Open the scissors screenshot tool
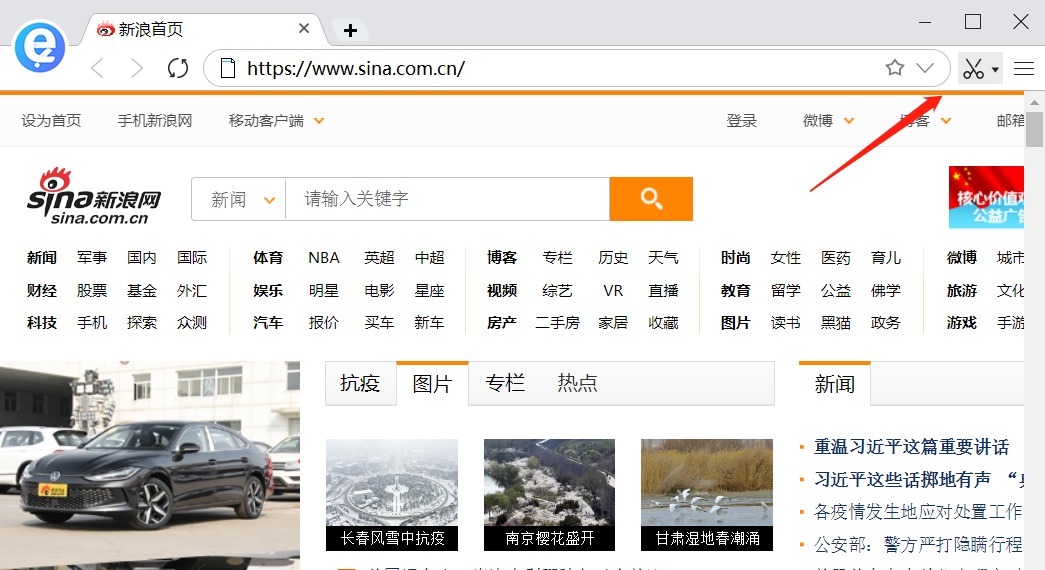The image size is (1045, 570). coord(972,68)
